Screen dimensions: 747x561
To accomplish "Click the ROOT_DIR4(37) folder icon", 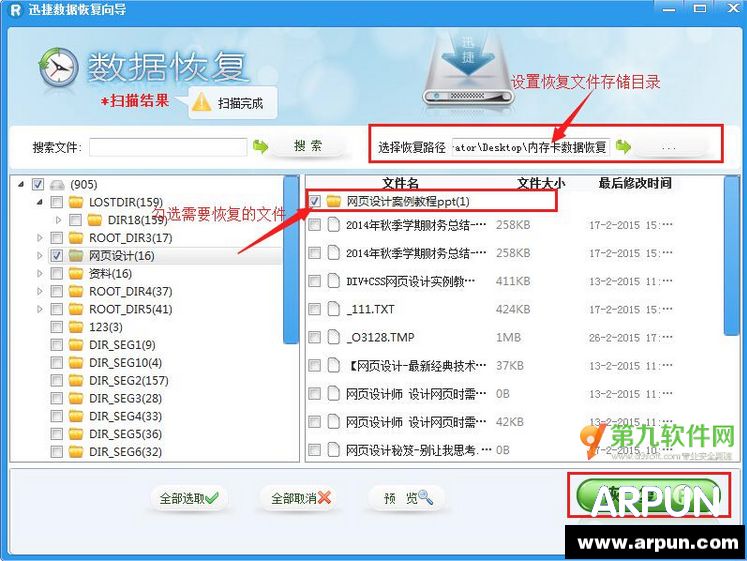I will click(x=76, y=291).
